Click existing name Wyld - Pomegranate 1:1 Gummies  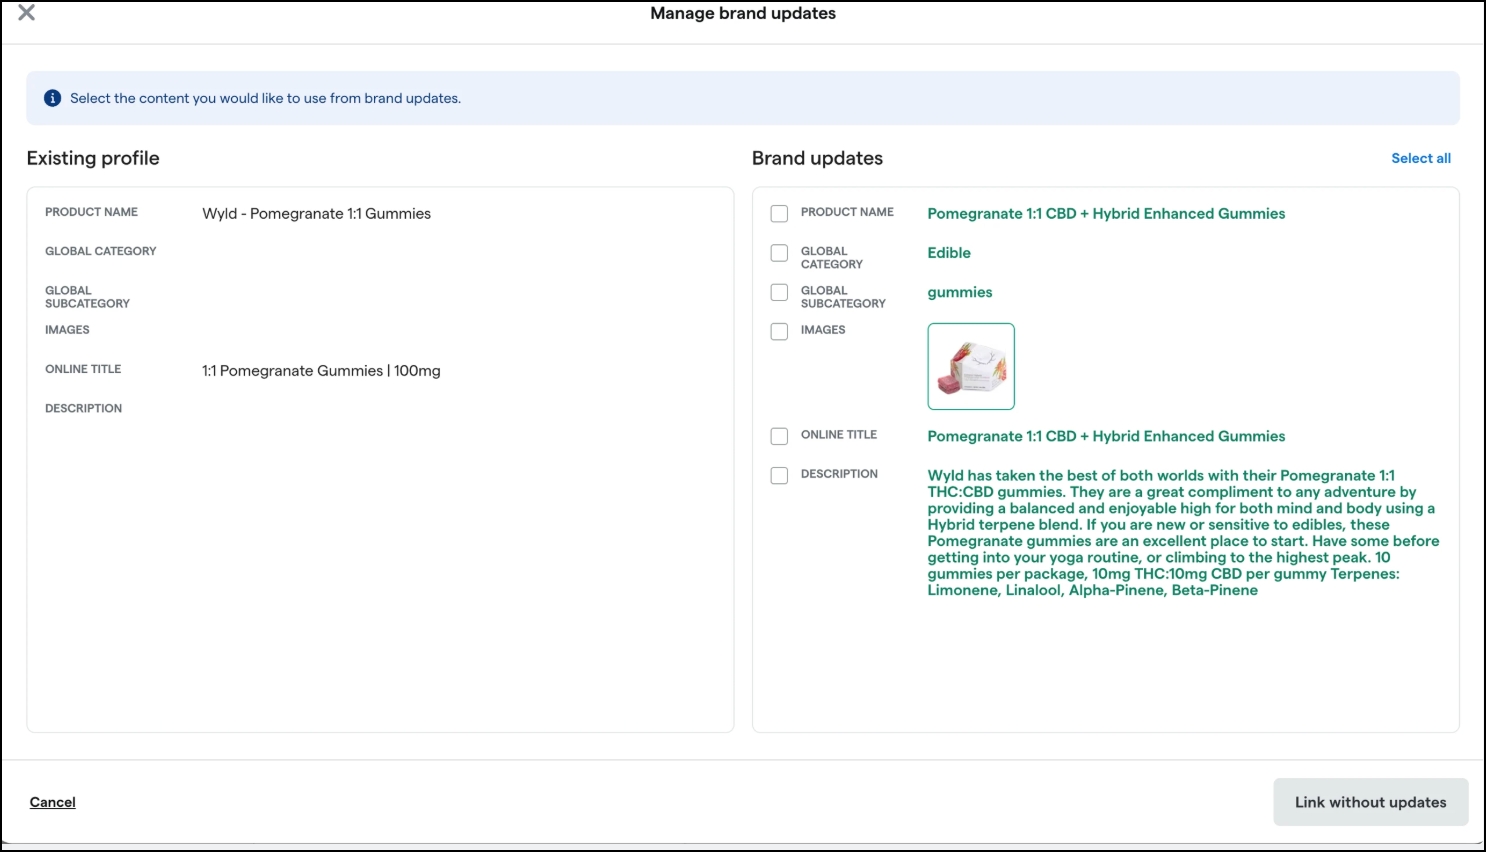tap(316, 214)
